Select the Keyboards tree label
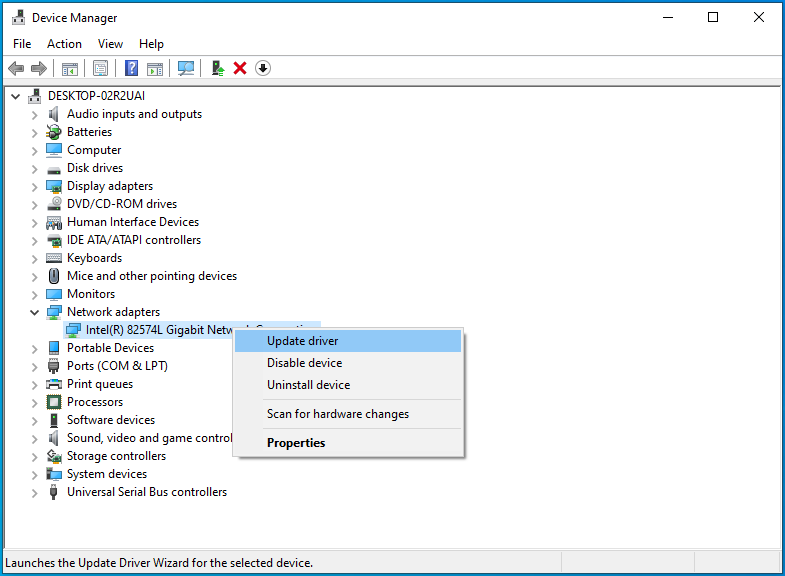 point(95,258)
